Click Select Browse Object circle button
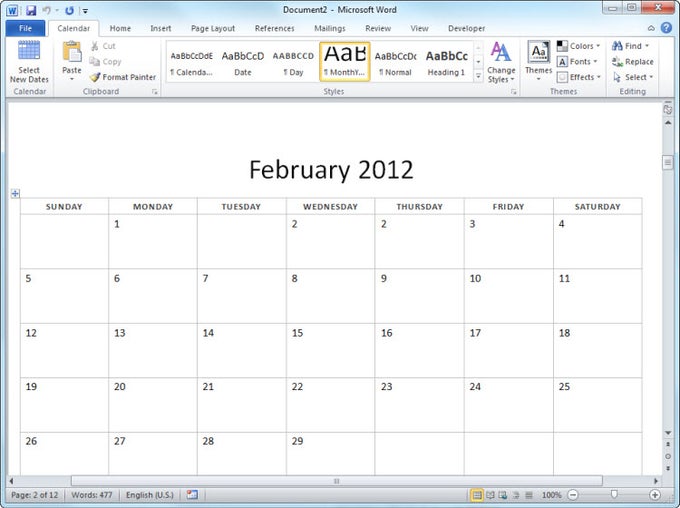 (668, 456)
